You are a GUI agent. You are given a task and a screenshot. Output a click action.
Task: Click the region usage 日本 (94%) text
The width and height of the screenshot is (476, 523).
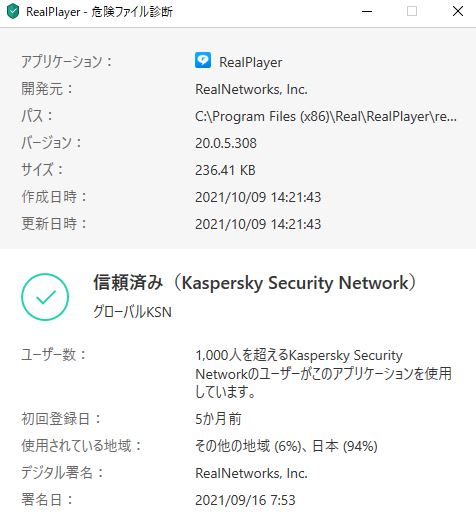pos(345,446)
